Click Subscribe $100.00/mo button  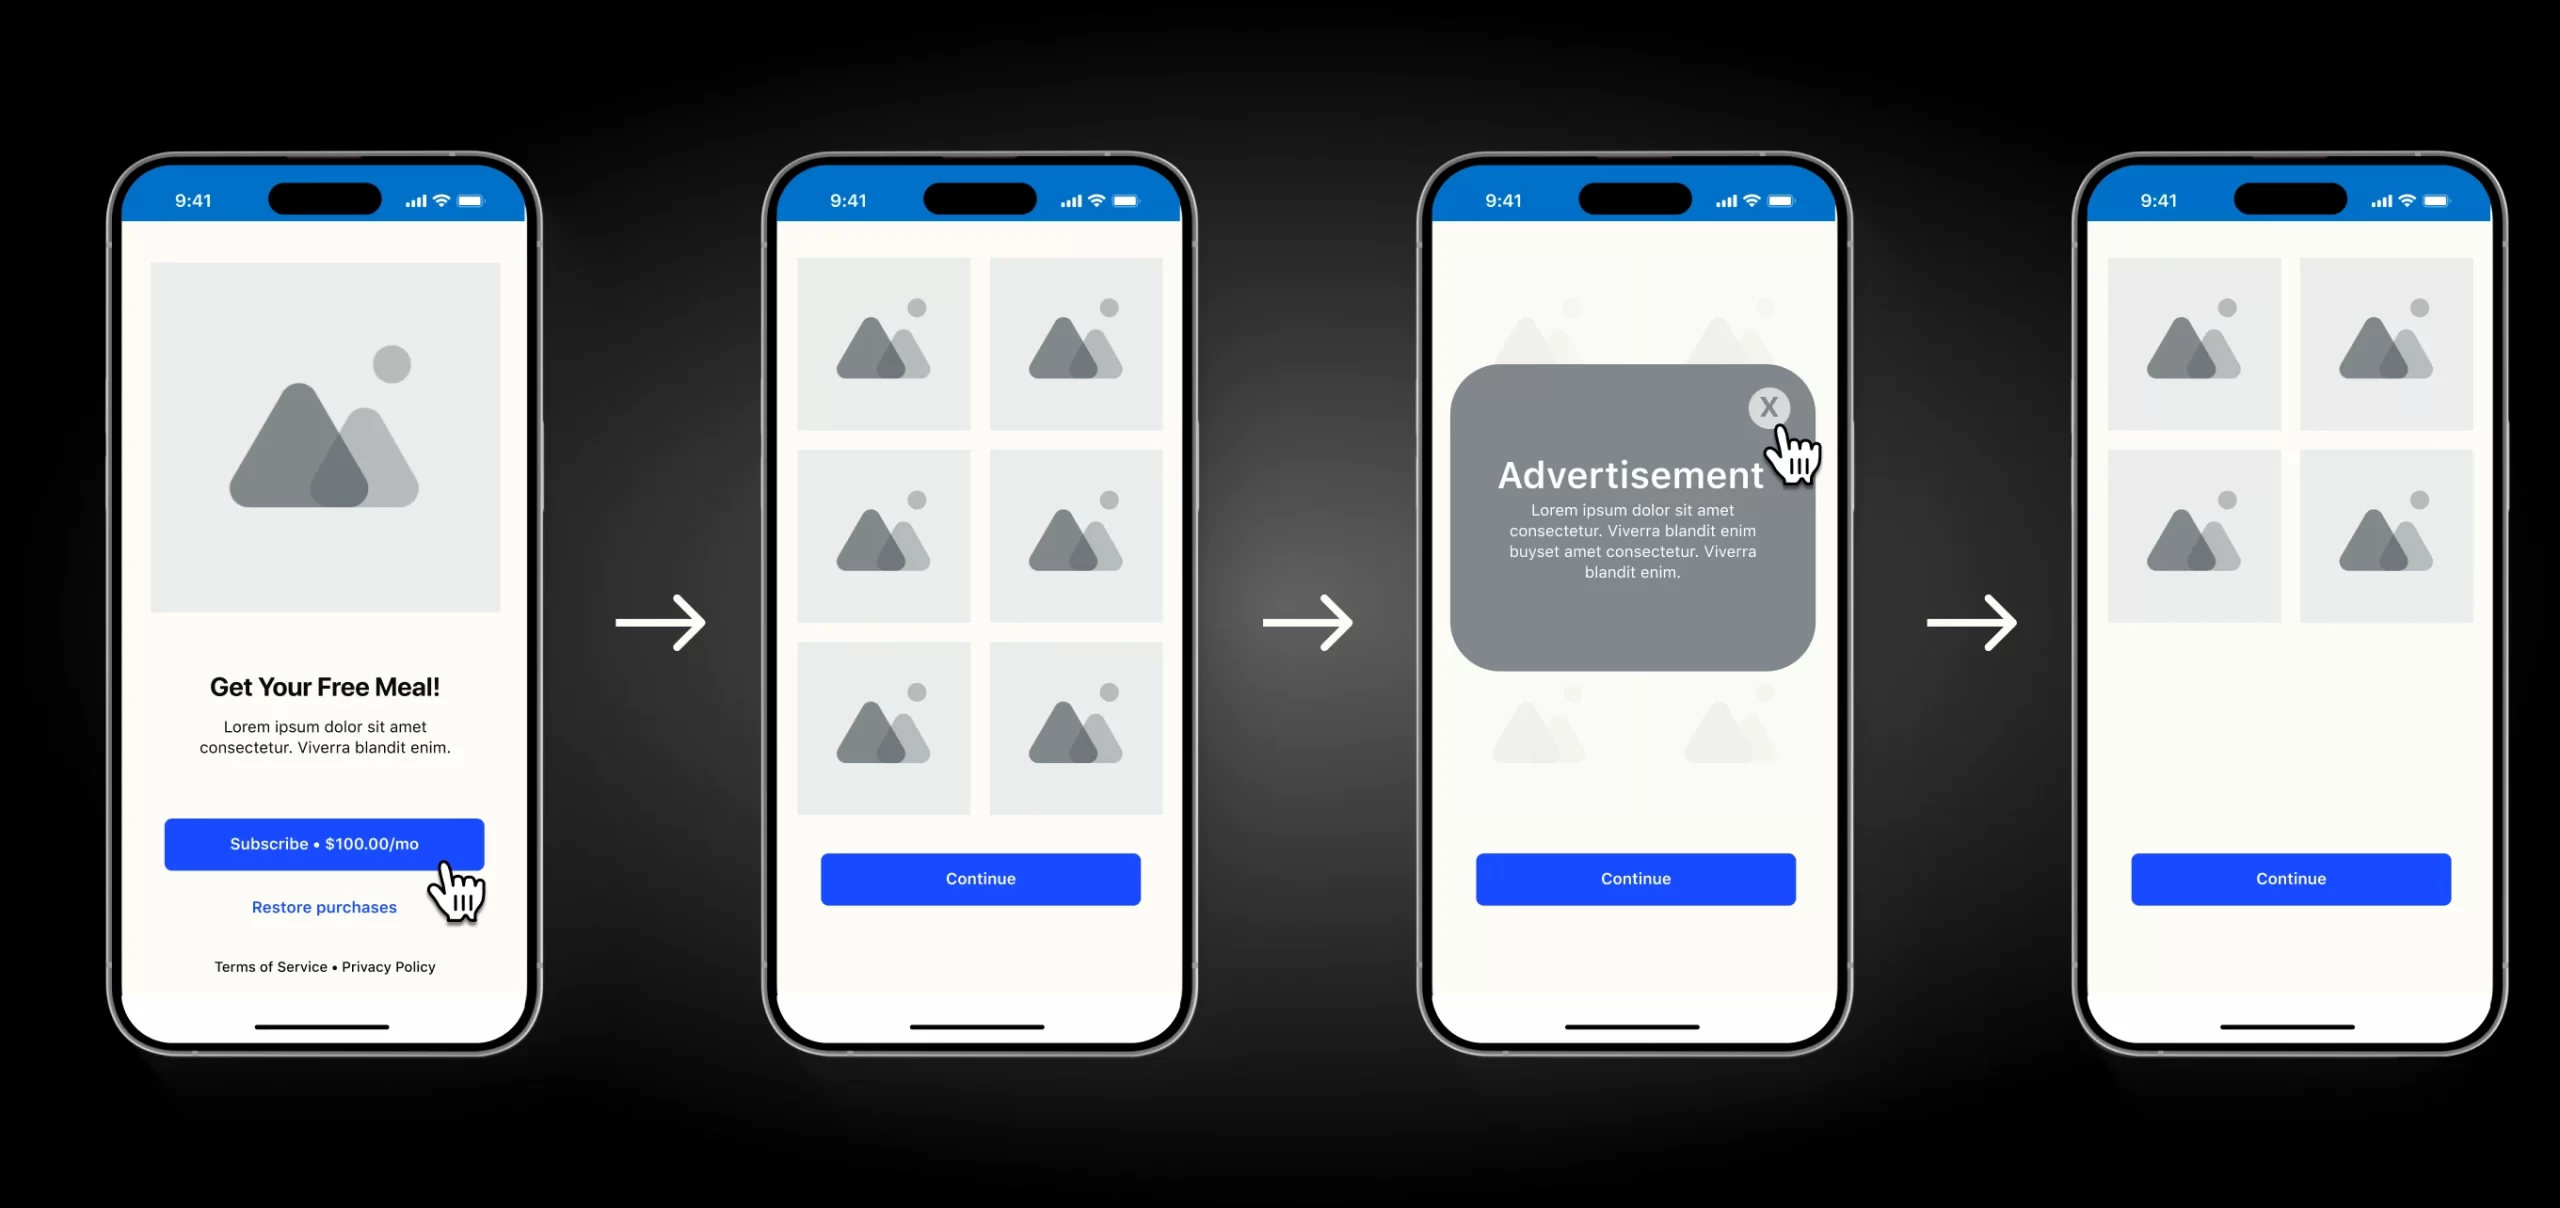(323, 842)
